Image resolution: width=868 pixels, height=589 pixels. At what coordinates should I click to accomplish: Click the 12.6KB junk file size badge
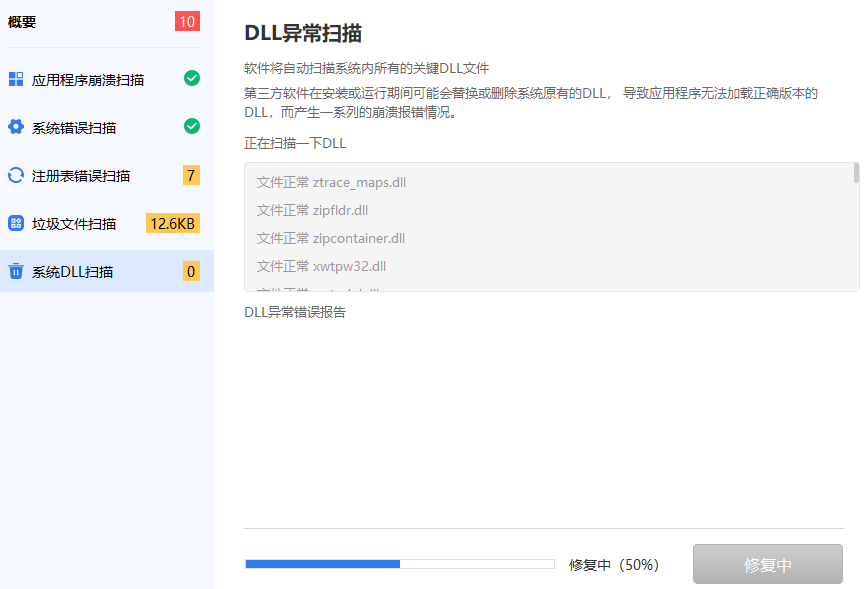point(173,223)
